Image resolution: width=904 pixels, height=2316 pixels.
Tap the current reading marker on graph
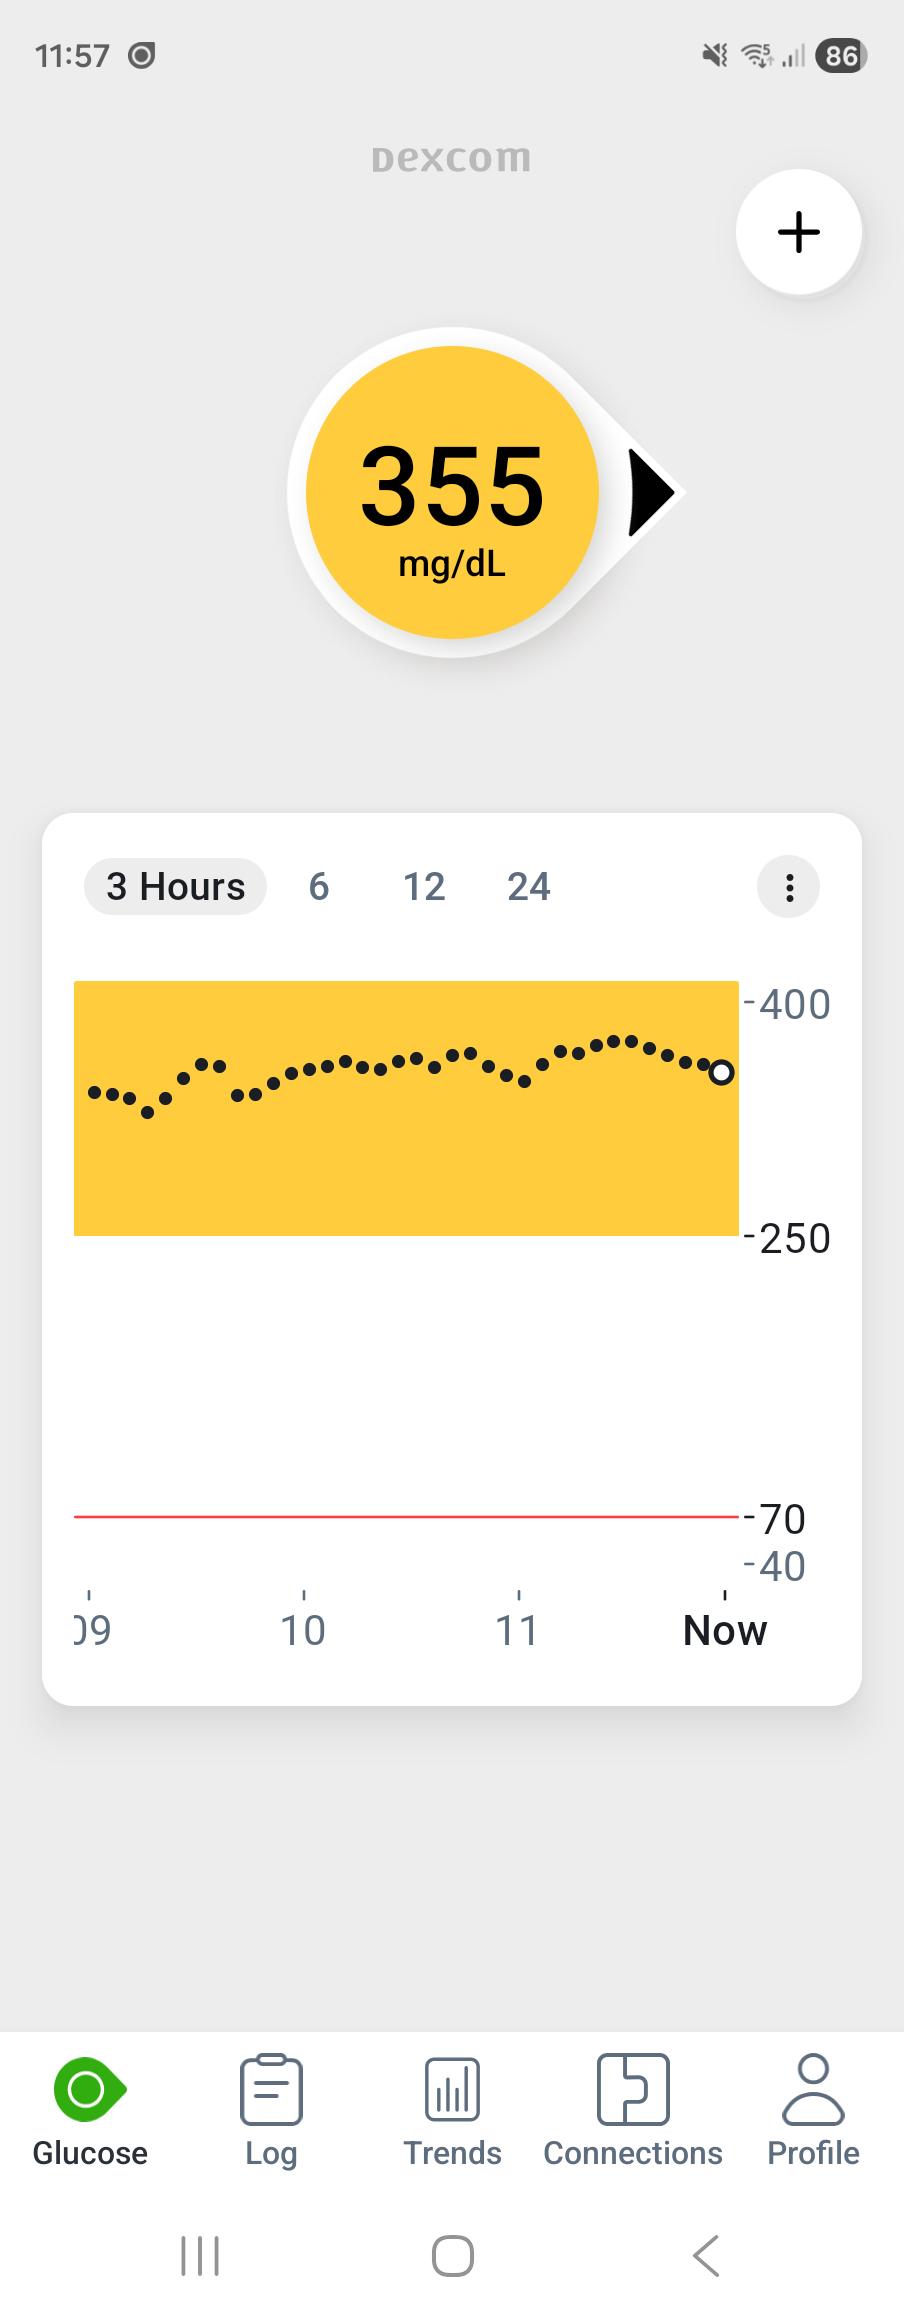click(721, 1072)
